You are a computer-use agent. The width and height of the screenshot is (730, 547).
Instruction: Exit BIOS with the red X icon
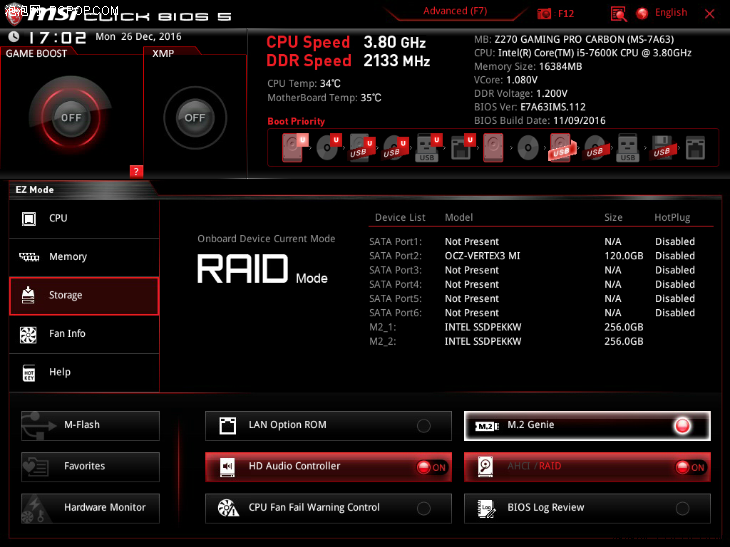pyautogui.click(x=710, y=14)
